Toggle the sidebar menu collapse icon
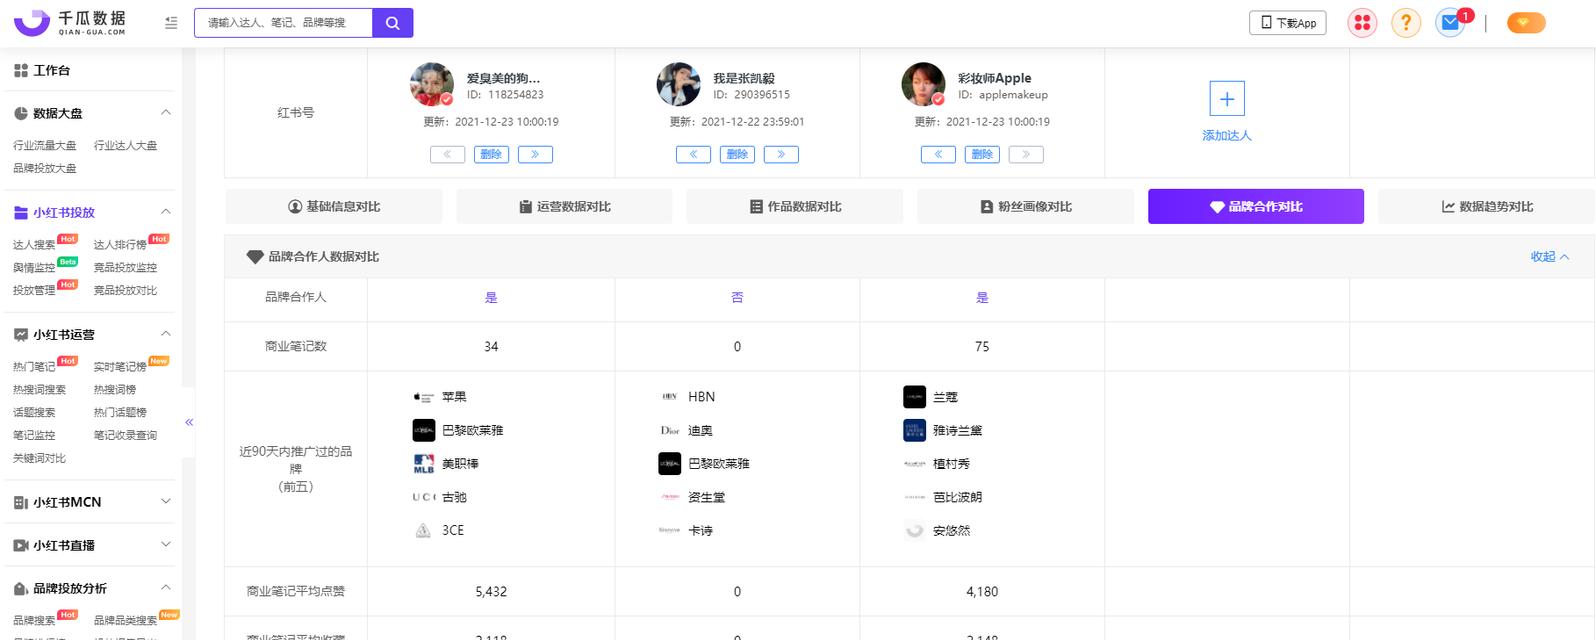The image size is (1596, 640). (x=171, y=22)
